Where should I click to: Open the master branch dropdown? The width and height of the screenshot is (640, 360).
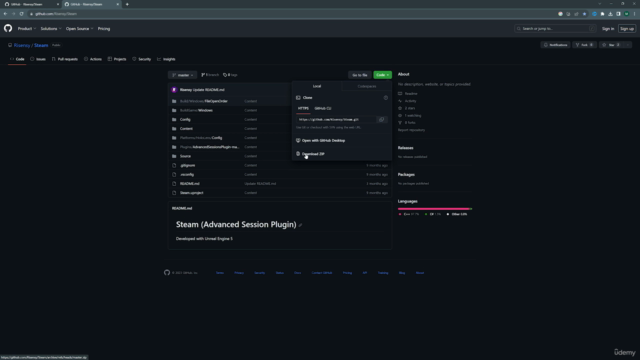click(x=182, y=75)
